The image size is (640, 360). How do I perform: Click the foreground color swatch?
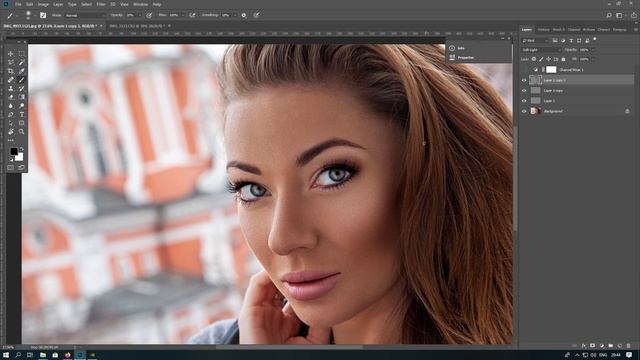click(13, 151)
